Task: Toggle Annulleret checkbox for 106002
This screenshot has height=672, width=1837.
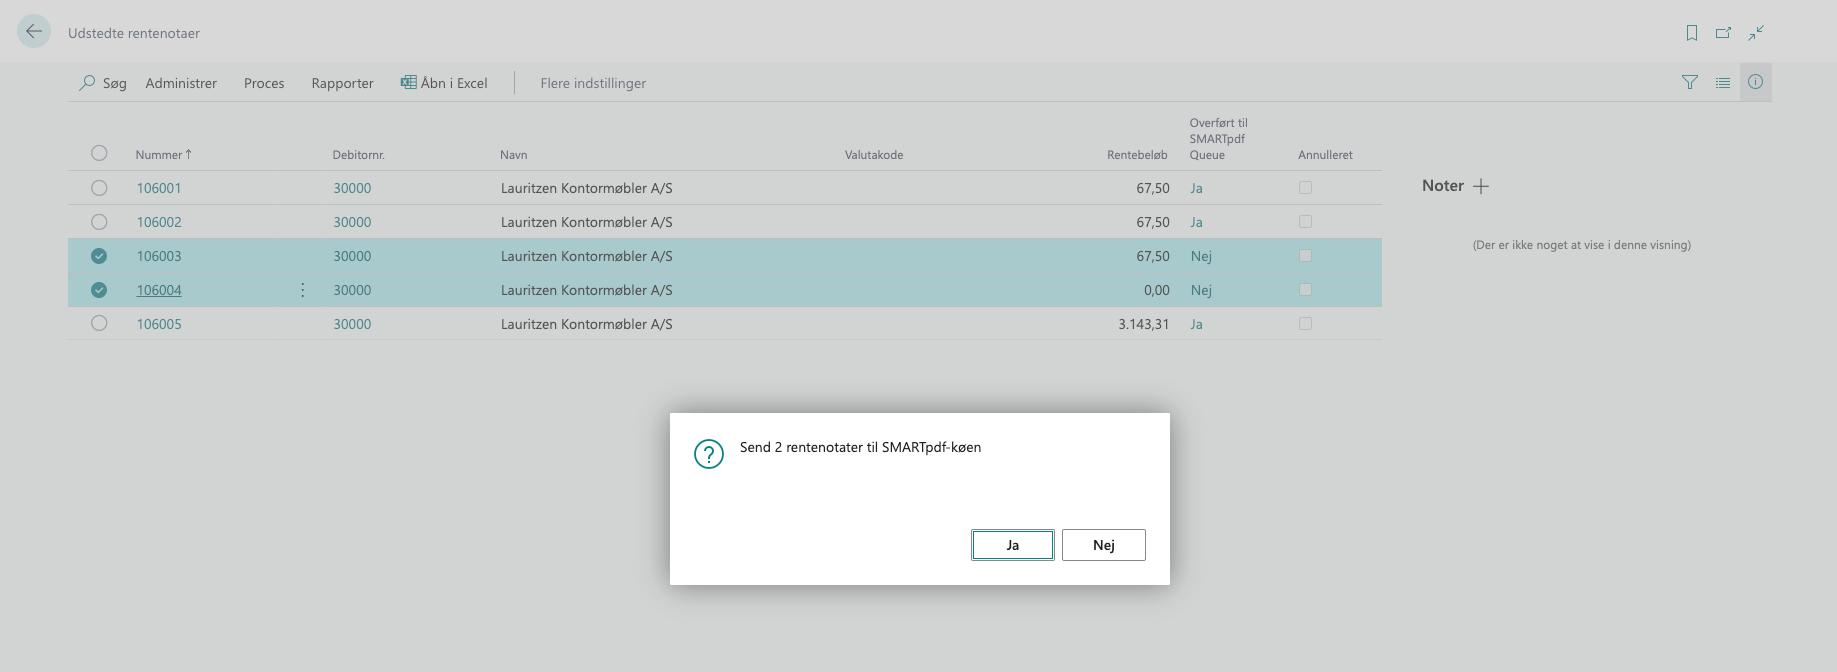Action: [1305, 222]
